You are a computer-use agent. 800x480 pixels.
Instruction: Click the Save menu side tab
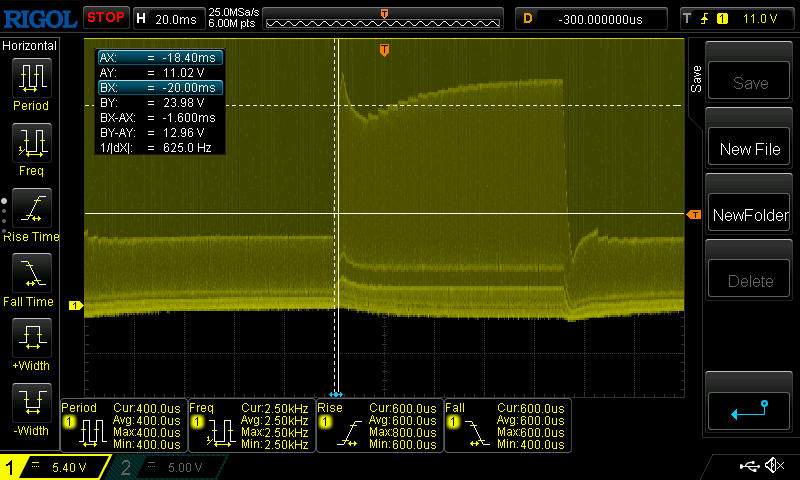[695, 77]
